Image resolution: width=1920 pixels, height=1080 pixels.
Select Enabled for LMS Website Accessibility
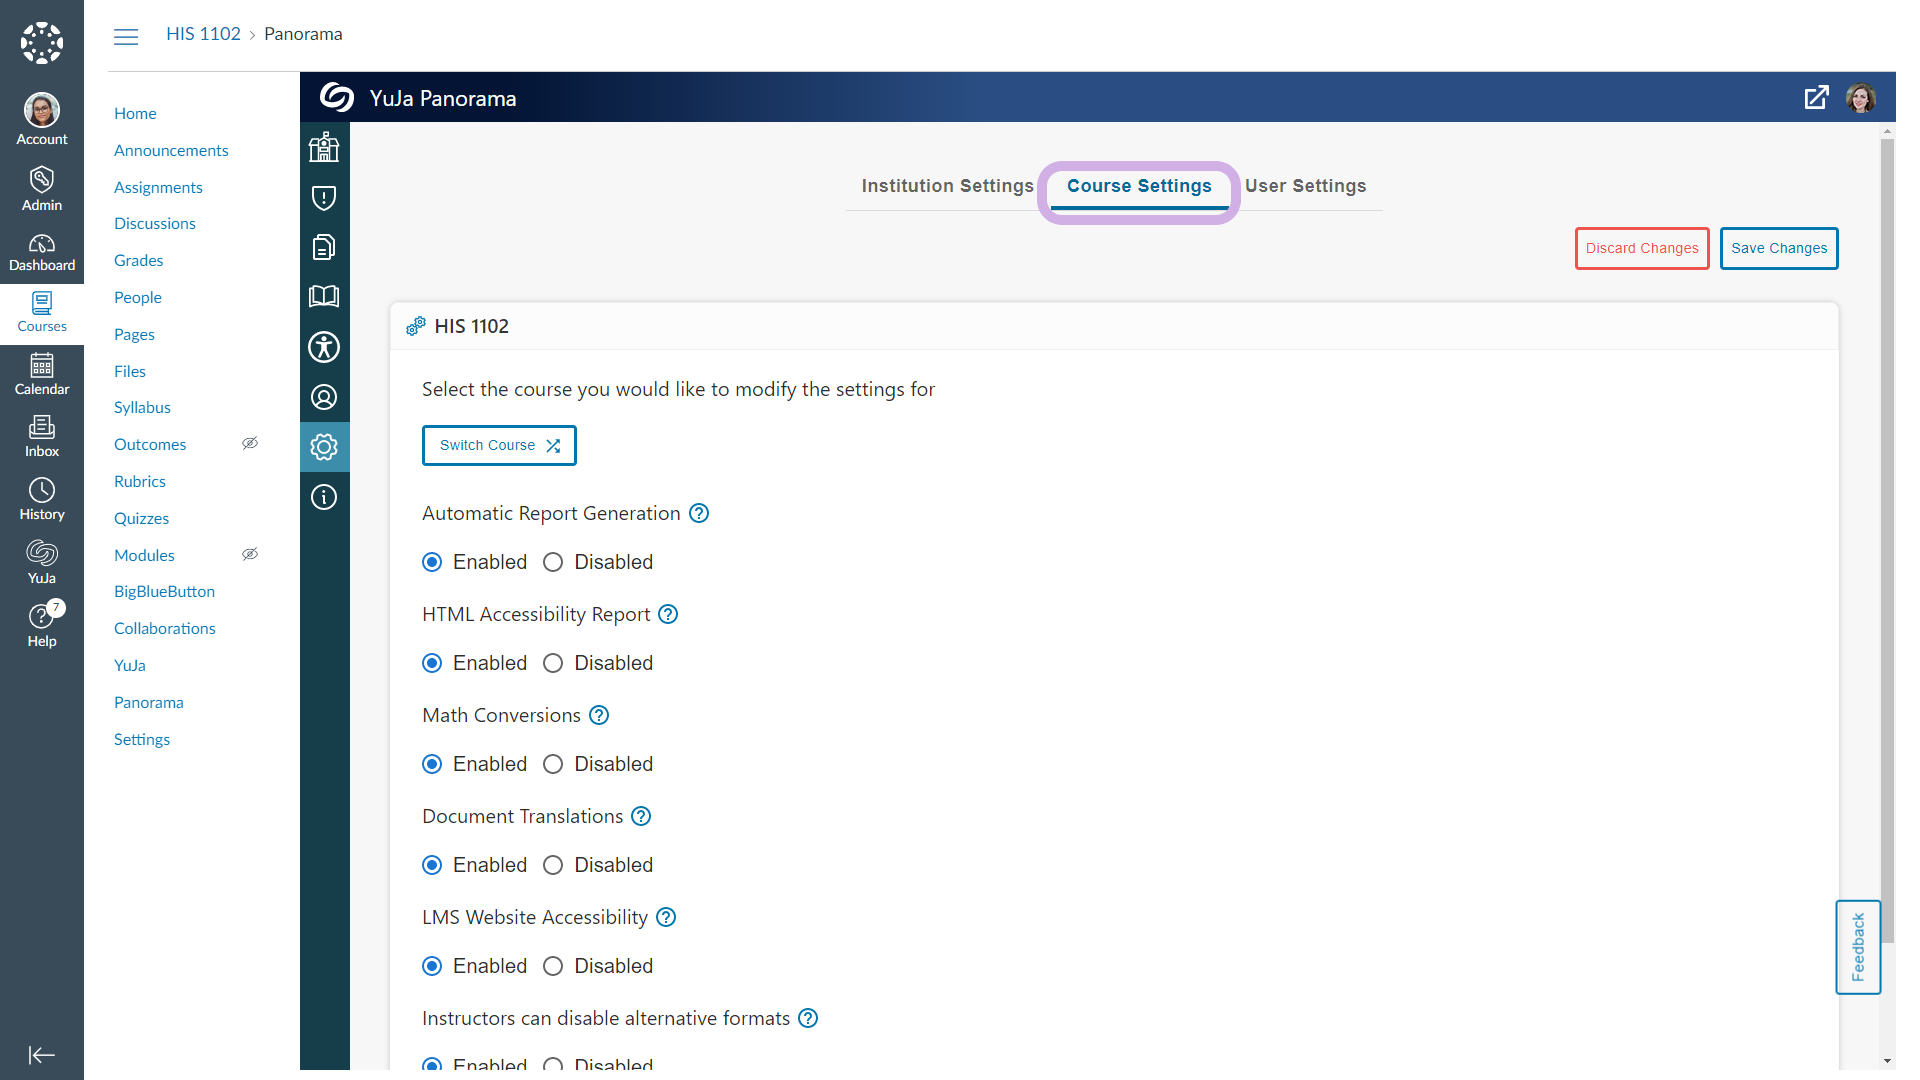[x=432, y=966]
